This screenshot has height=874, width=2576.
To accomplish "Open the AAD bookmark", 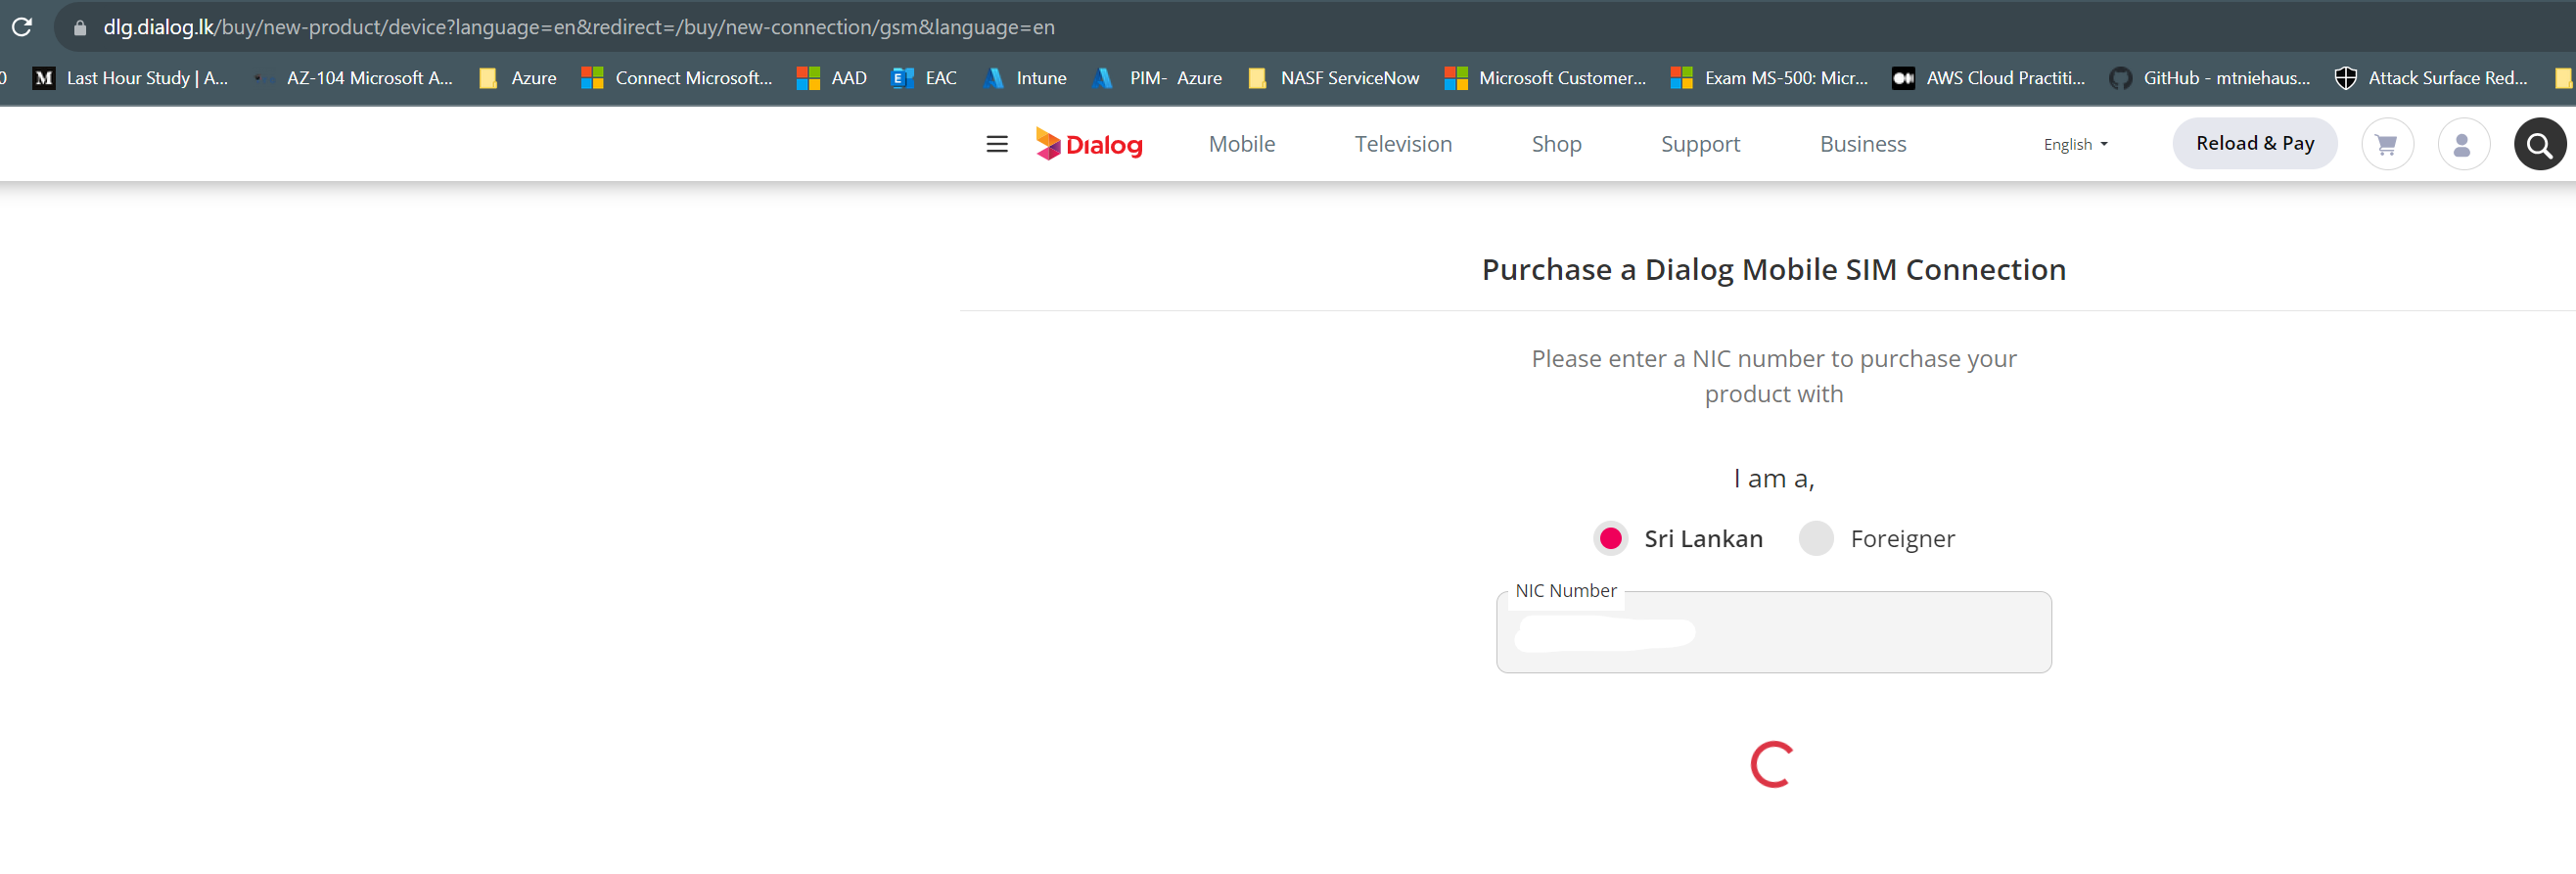I will click(x=832, y=78).
